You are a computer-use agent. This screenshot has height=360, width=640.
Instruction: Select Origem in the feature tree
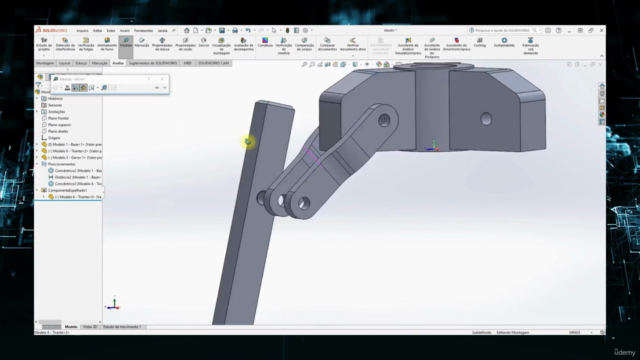(x=50, y=138)
